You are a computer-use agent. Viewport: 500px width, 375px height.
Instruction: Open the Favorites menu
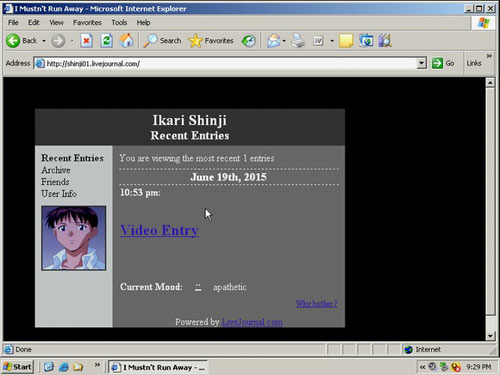pos(87,23)
